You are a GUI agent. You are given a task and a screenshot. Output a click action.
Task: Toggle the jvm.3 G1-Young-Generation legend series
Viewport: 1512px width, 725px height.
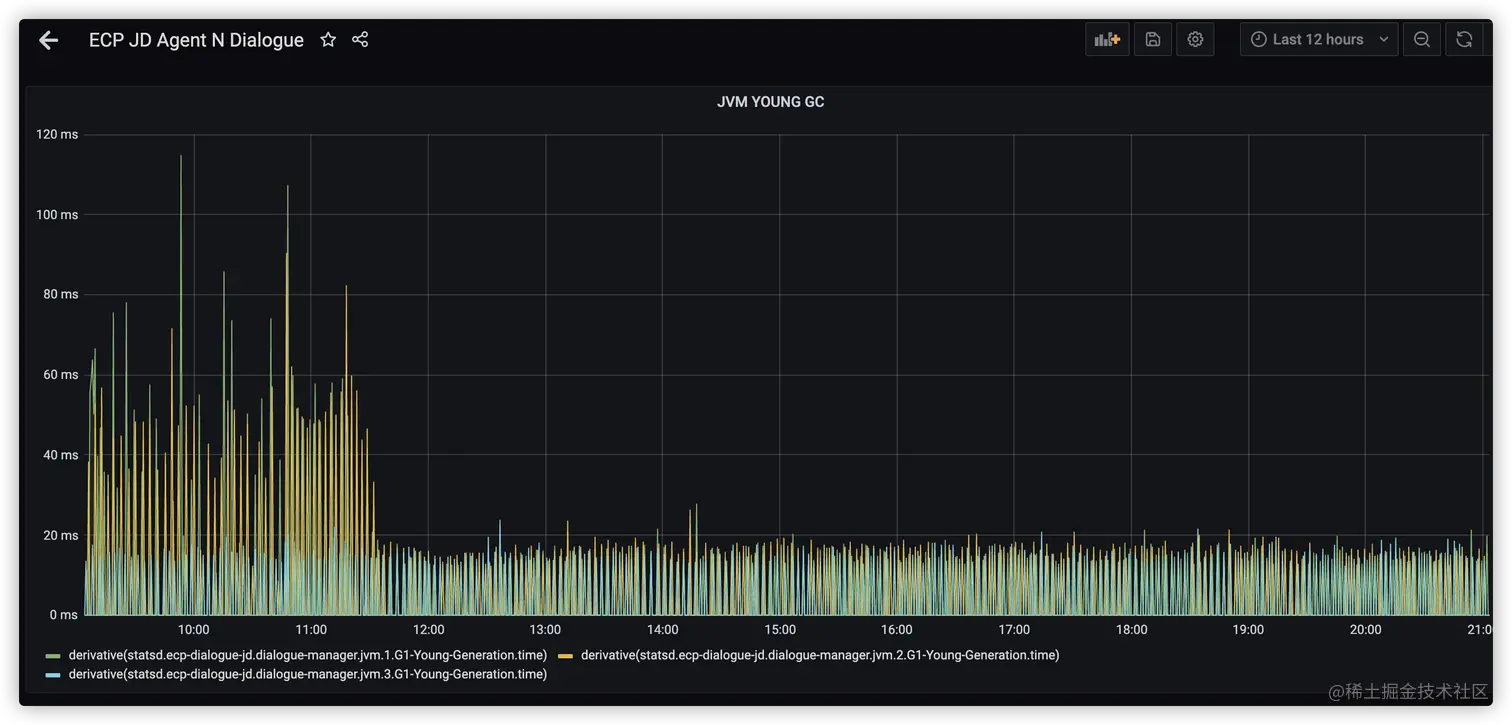(308, 674)
